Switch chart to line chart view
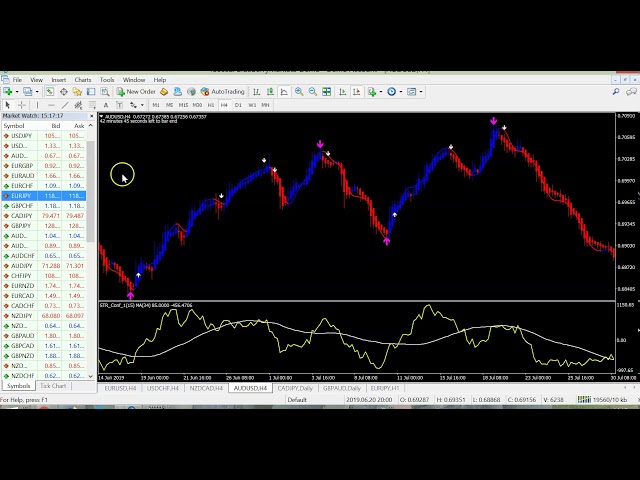640x480 pixels. [x=284, y=91]
